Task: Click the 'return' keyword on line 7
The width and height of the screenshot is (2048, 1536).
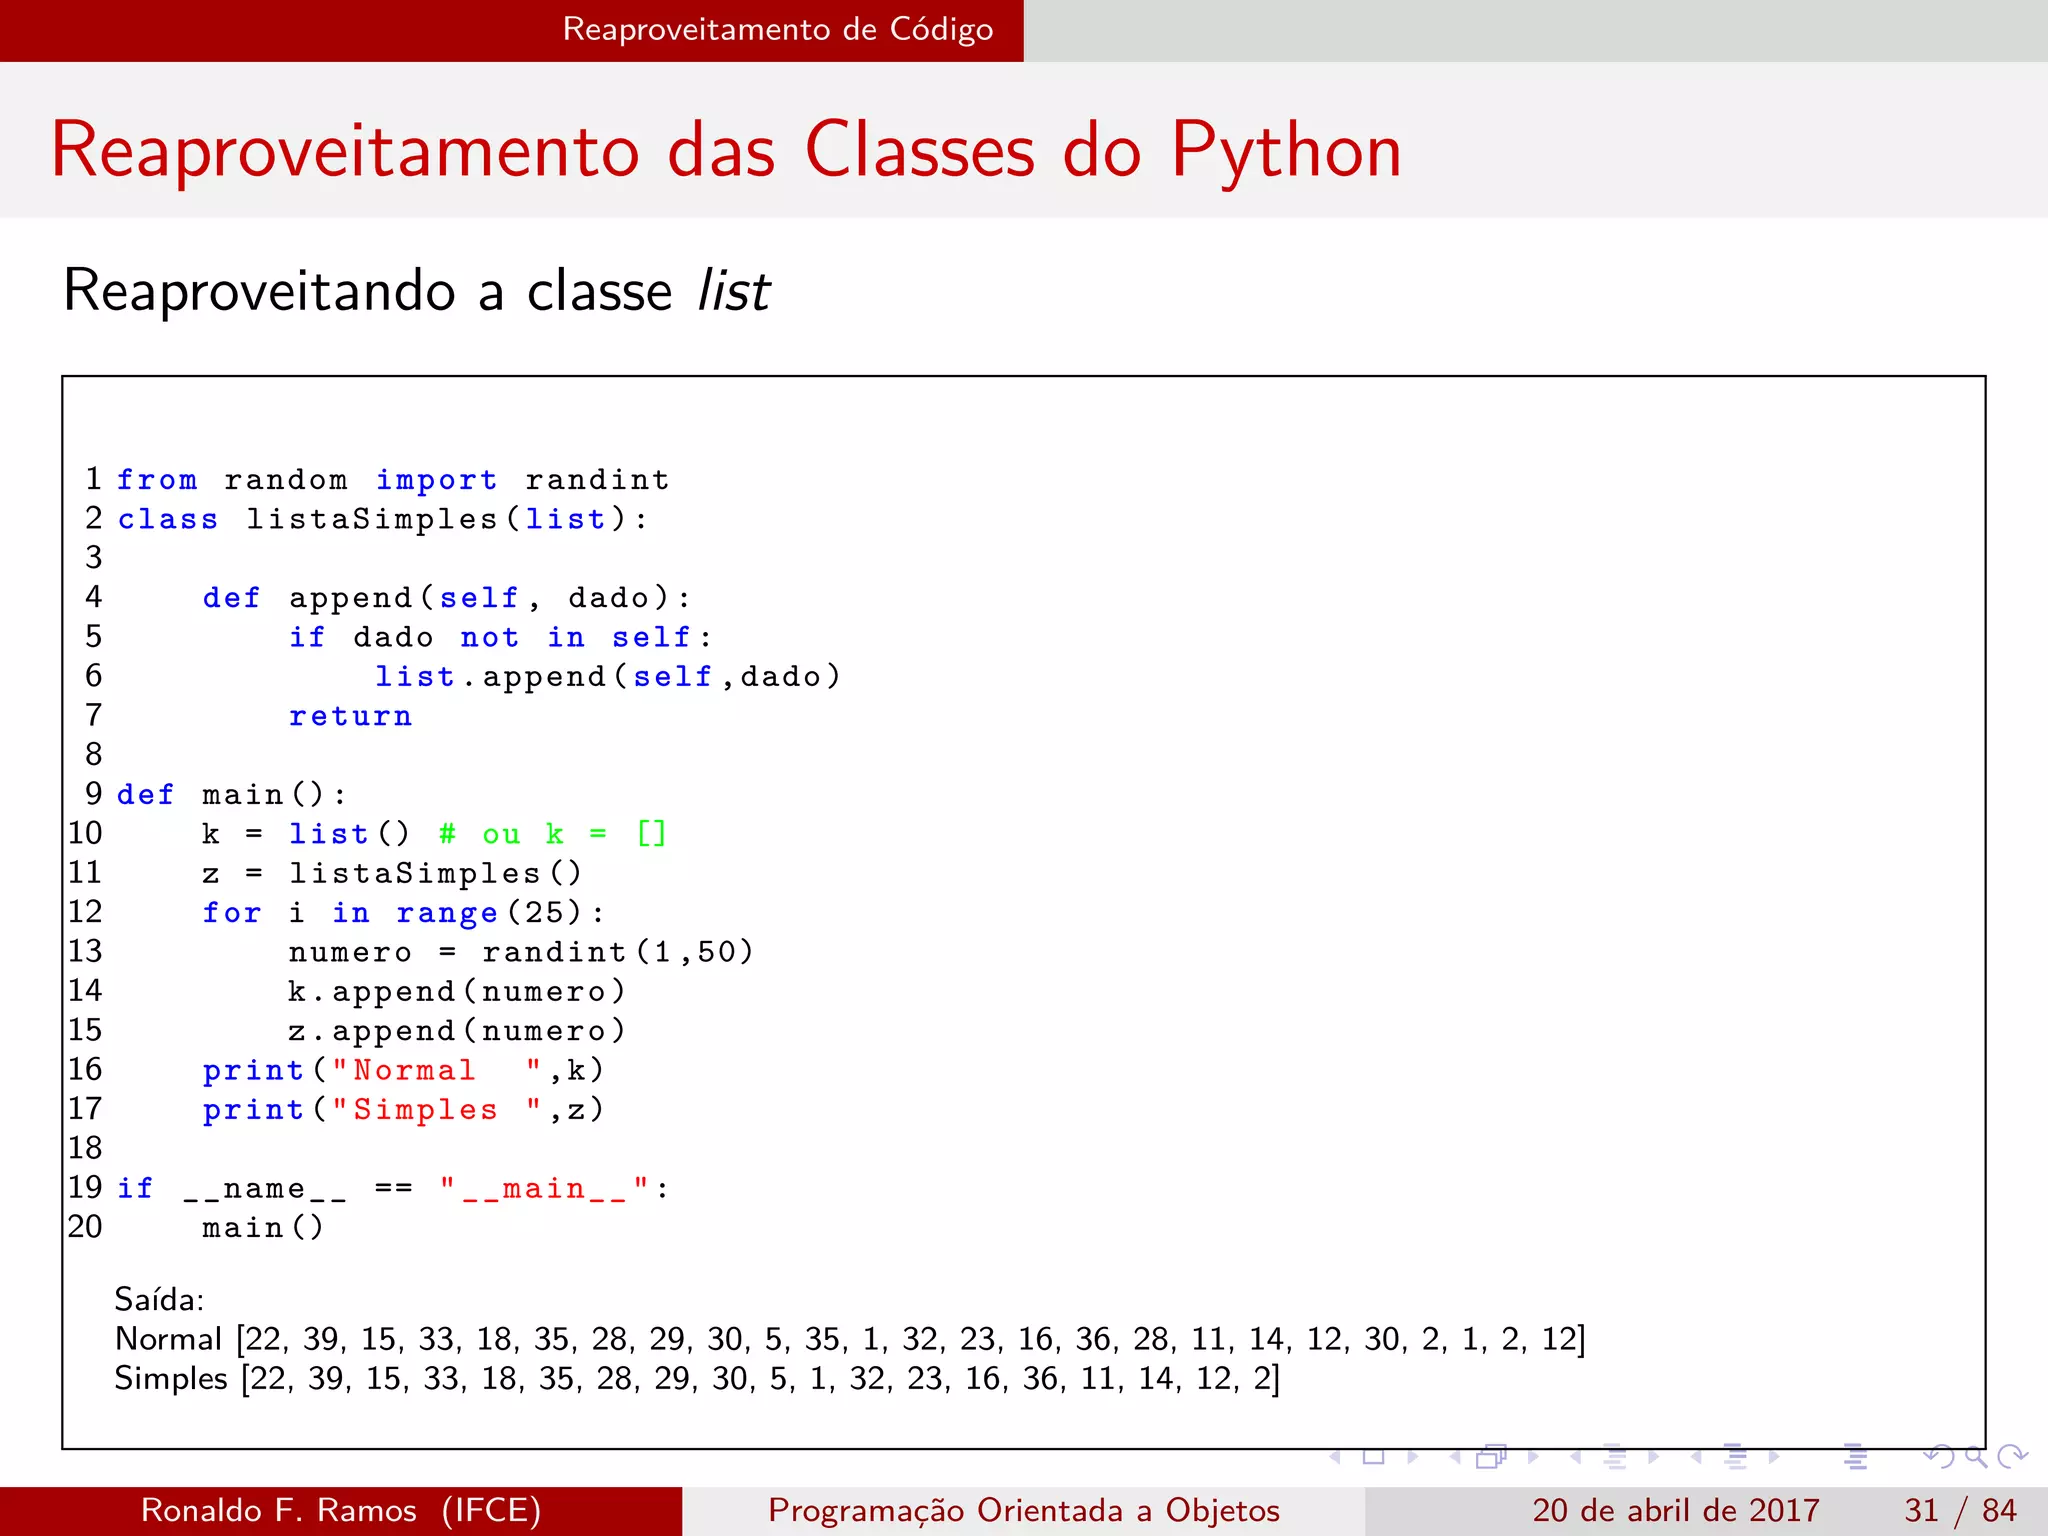Action: [350, 716]
